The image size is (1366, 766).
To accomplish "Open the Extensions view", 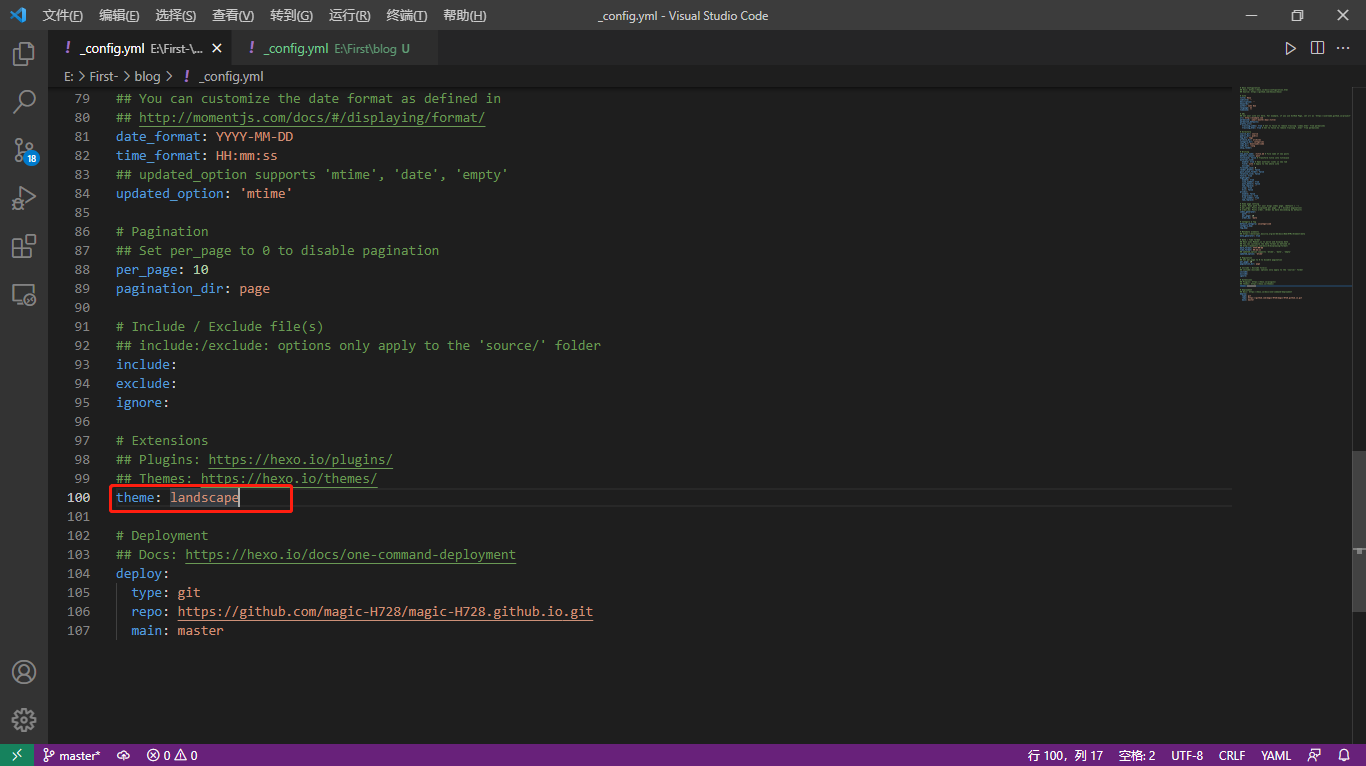I will 24,246.
